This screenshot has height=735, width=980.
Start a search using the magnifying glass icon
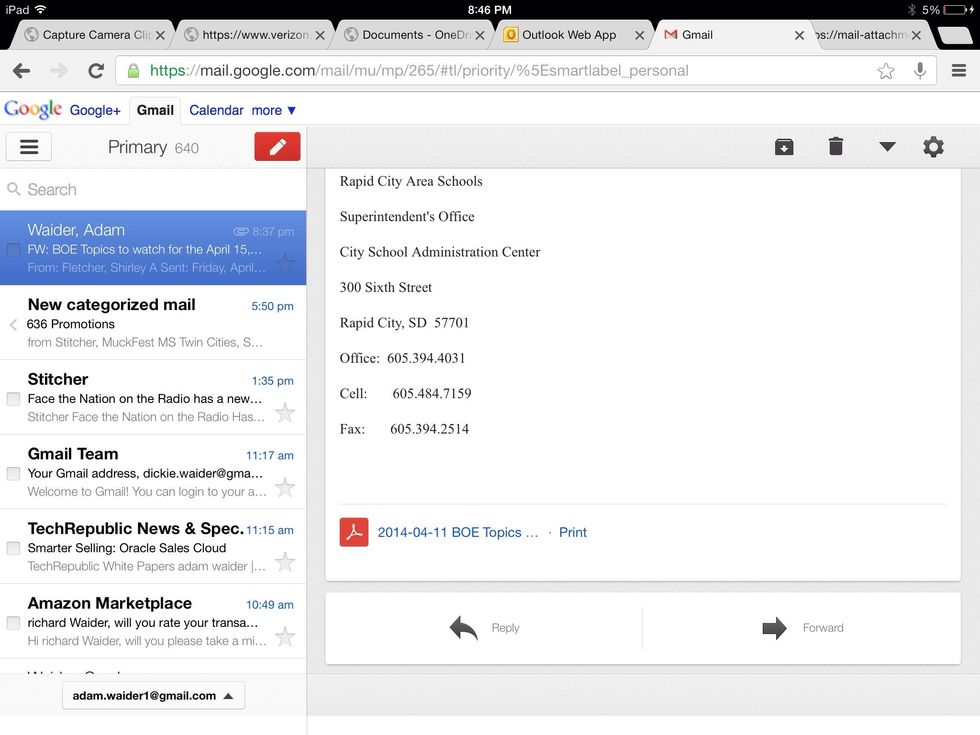(13, 189)
